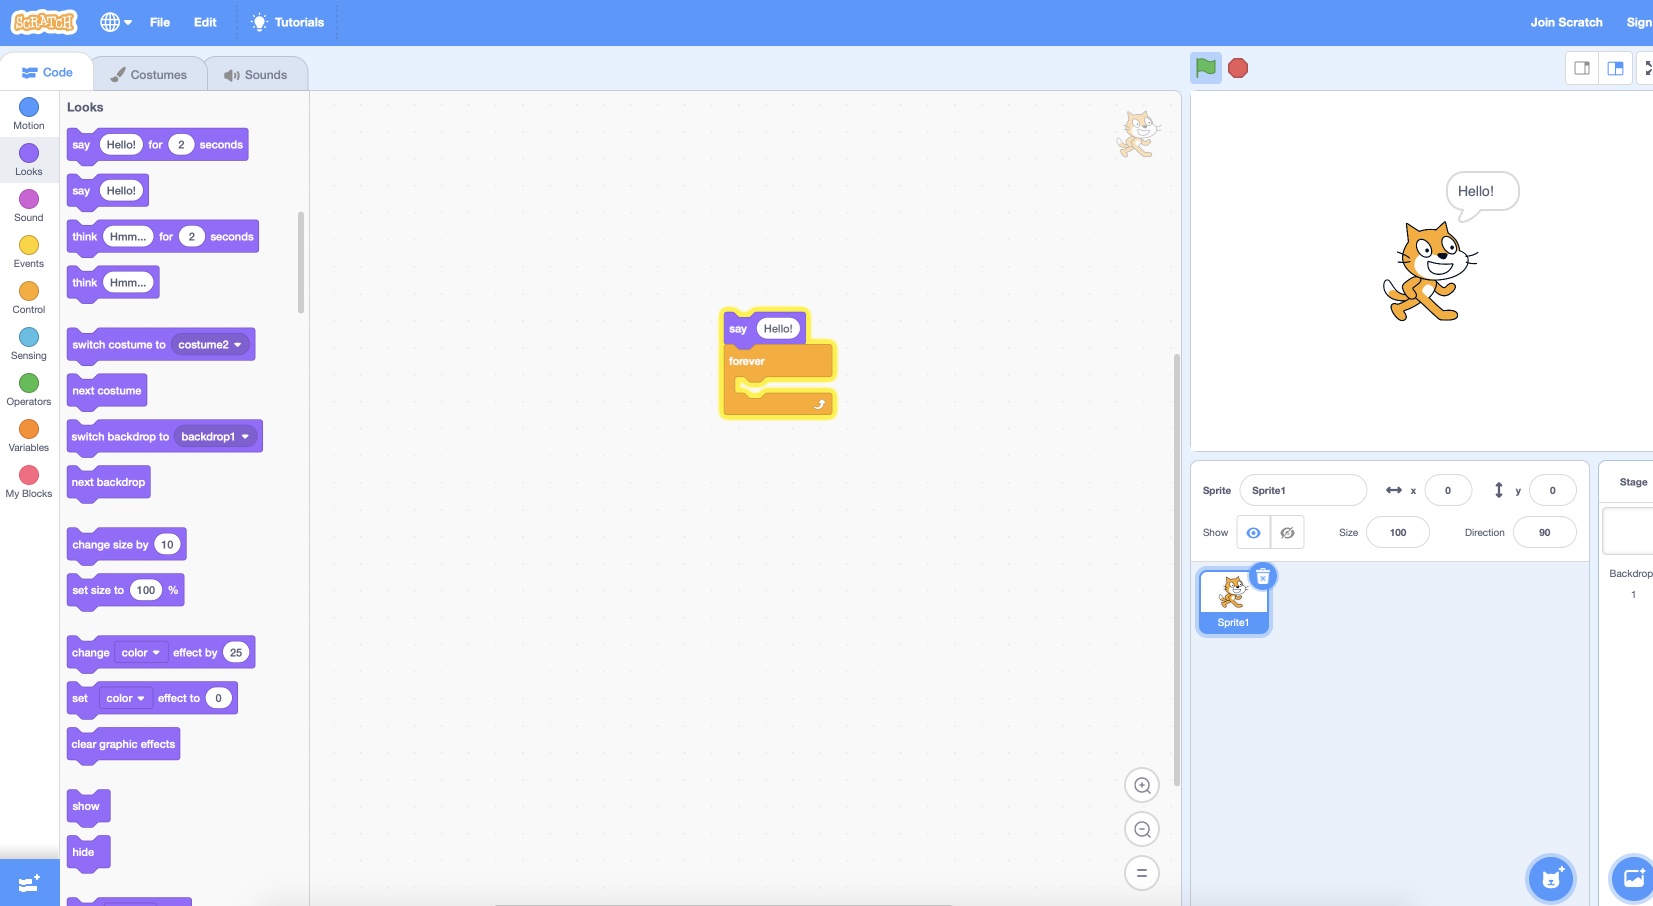Switch to the Code tab

(47, 73)
